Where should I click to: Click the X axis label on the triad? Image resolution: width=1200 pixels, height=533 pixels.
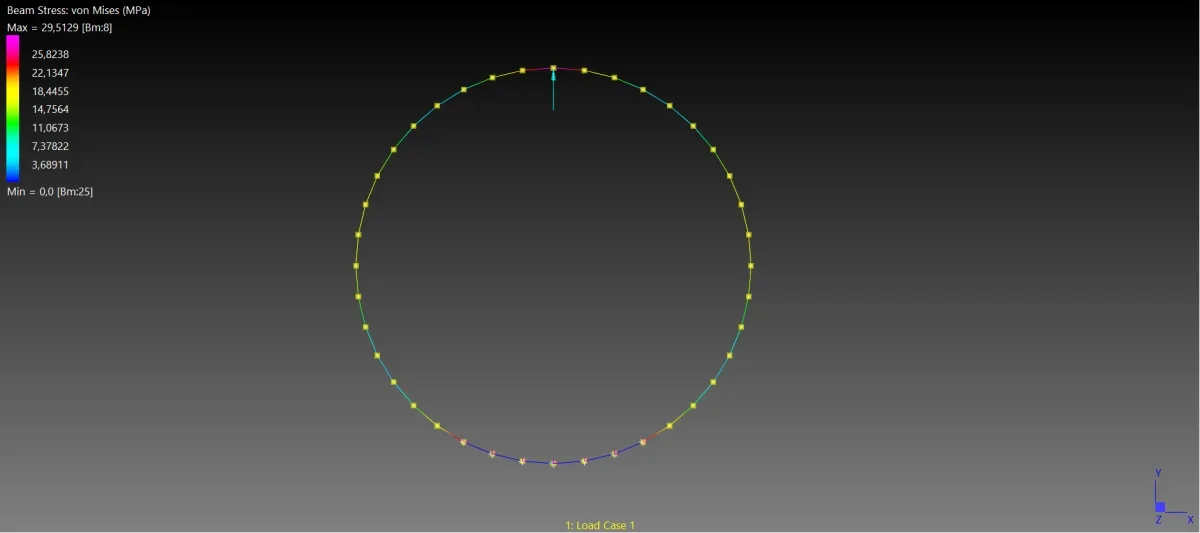click(x=1190, y=520)
